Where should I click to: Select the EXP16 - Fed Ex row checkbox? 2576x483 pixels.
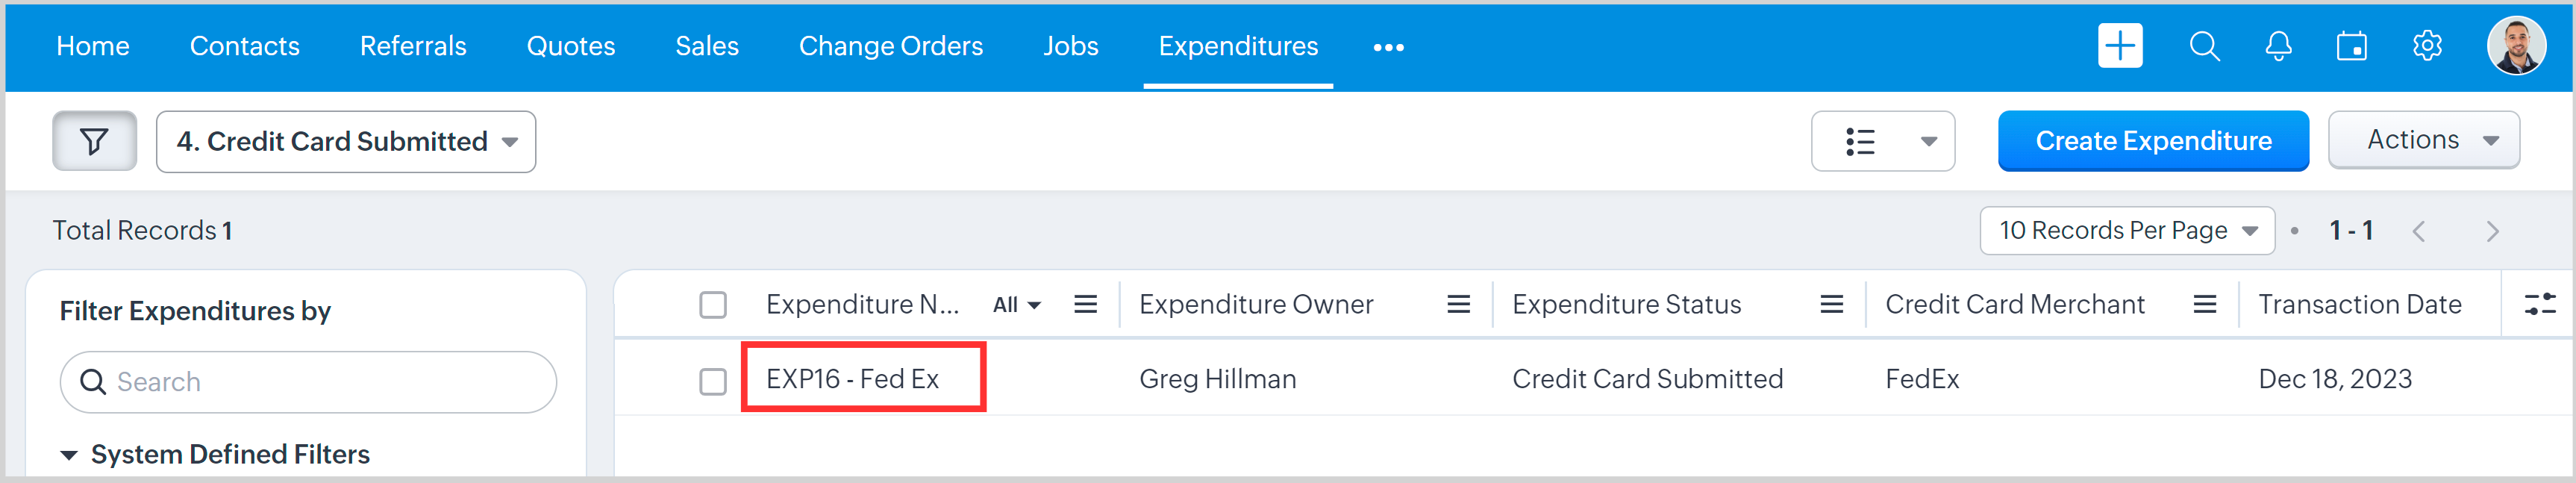(x=713, y=381)
